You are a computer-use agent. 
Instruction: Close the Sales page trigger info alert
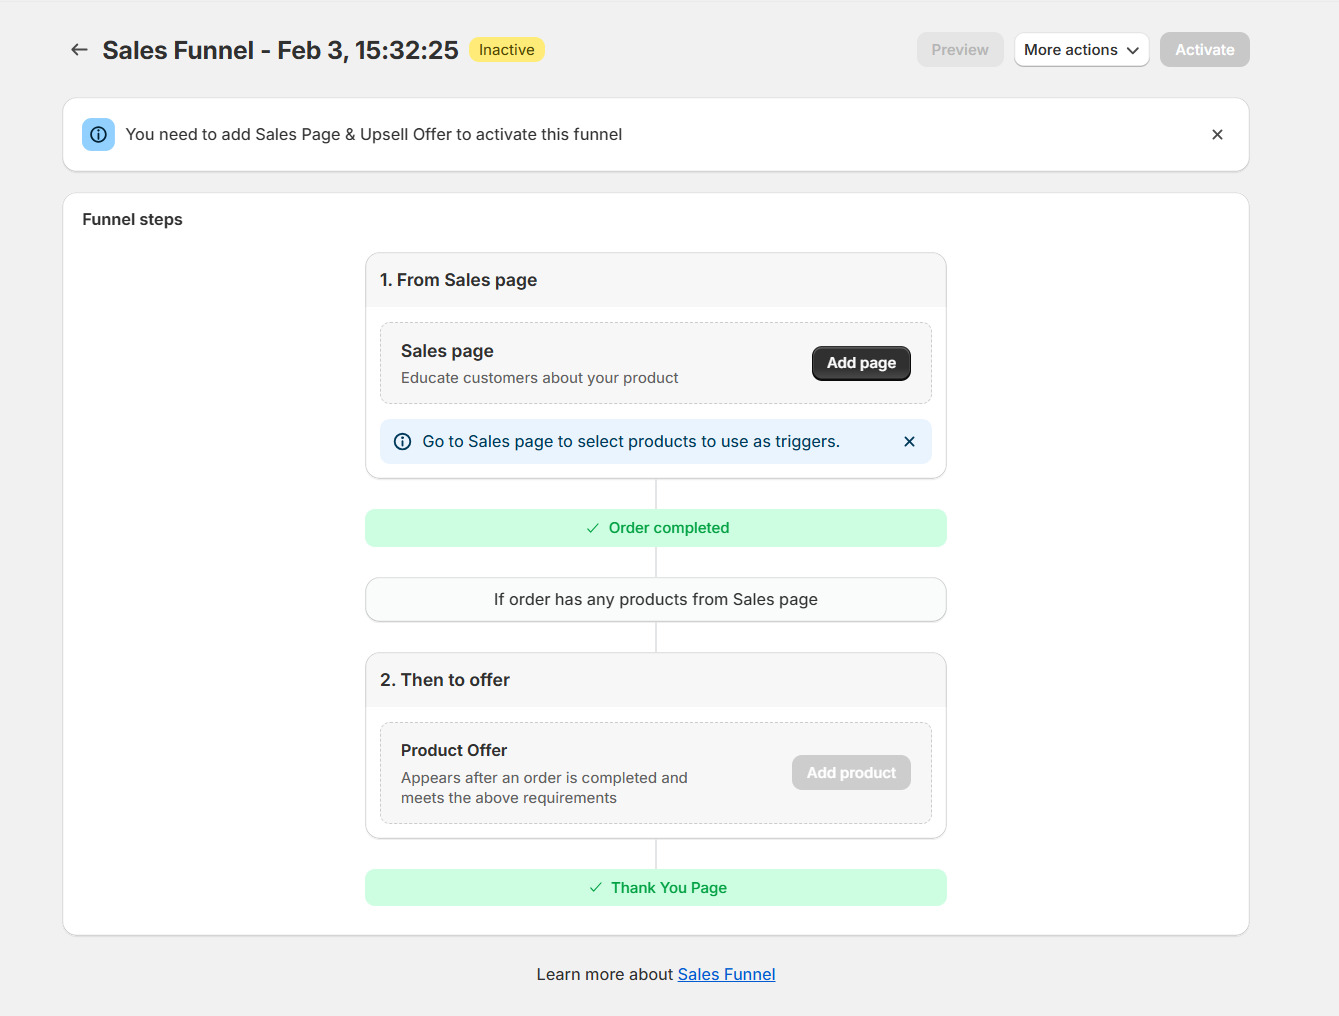pos(909,441)
